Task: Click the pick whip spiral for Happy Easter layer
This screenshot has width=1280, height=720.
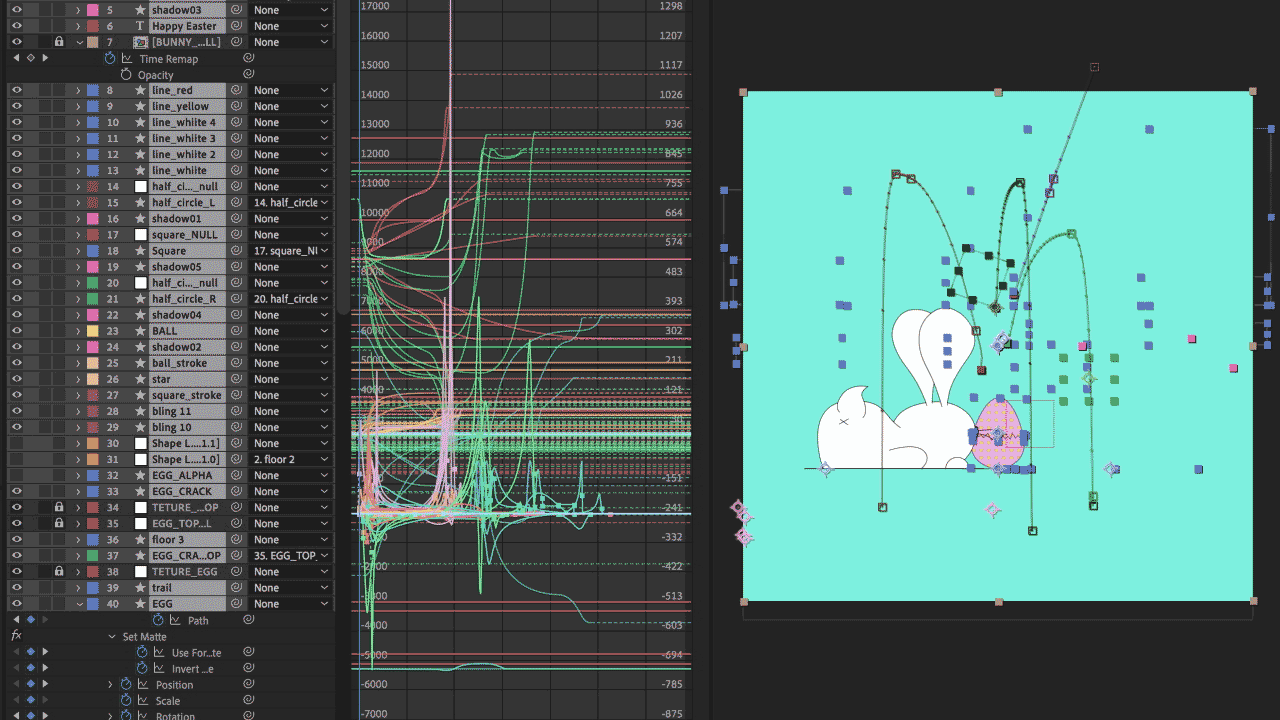Action: (x=237, y=26)
